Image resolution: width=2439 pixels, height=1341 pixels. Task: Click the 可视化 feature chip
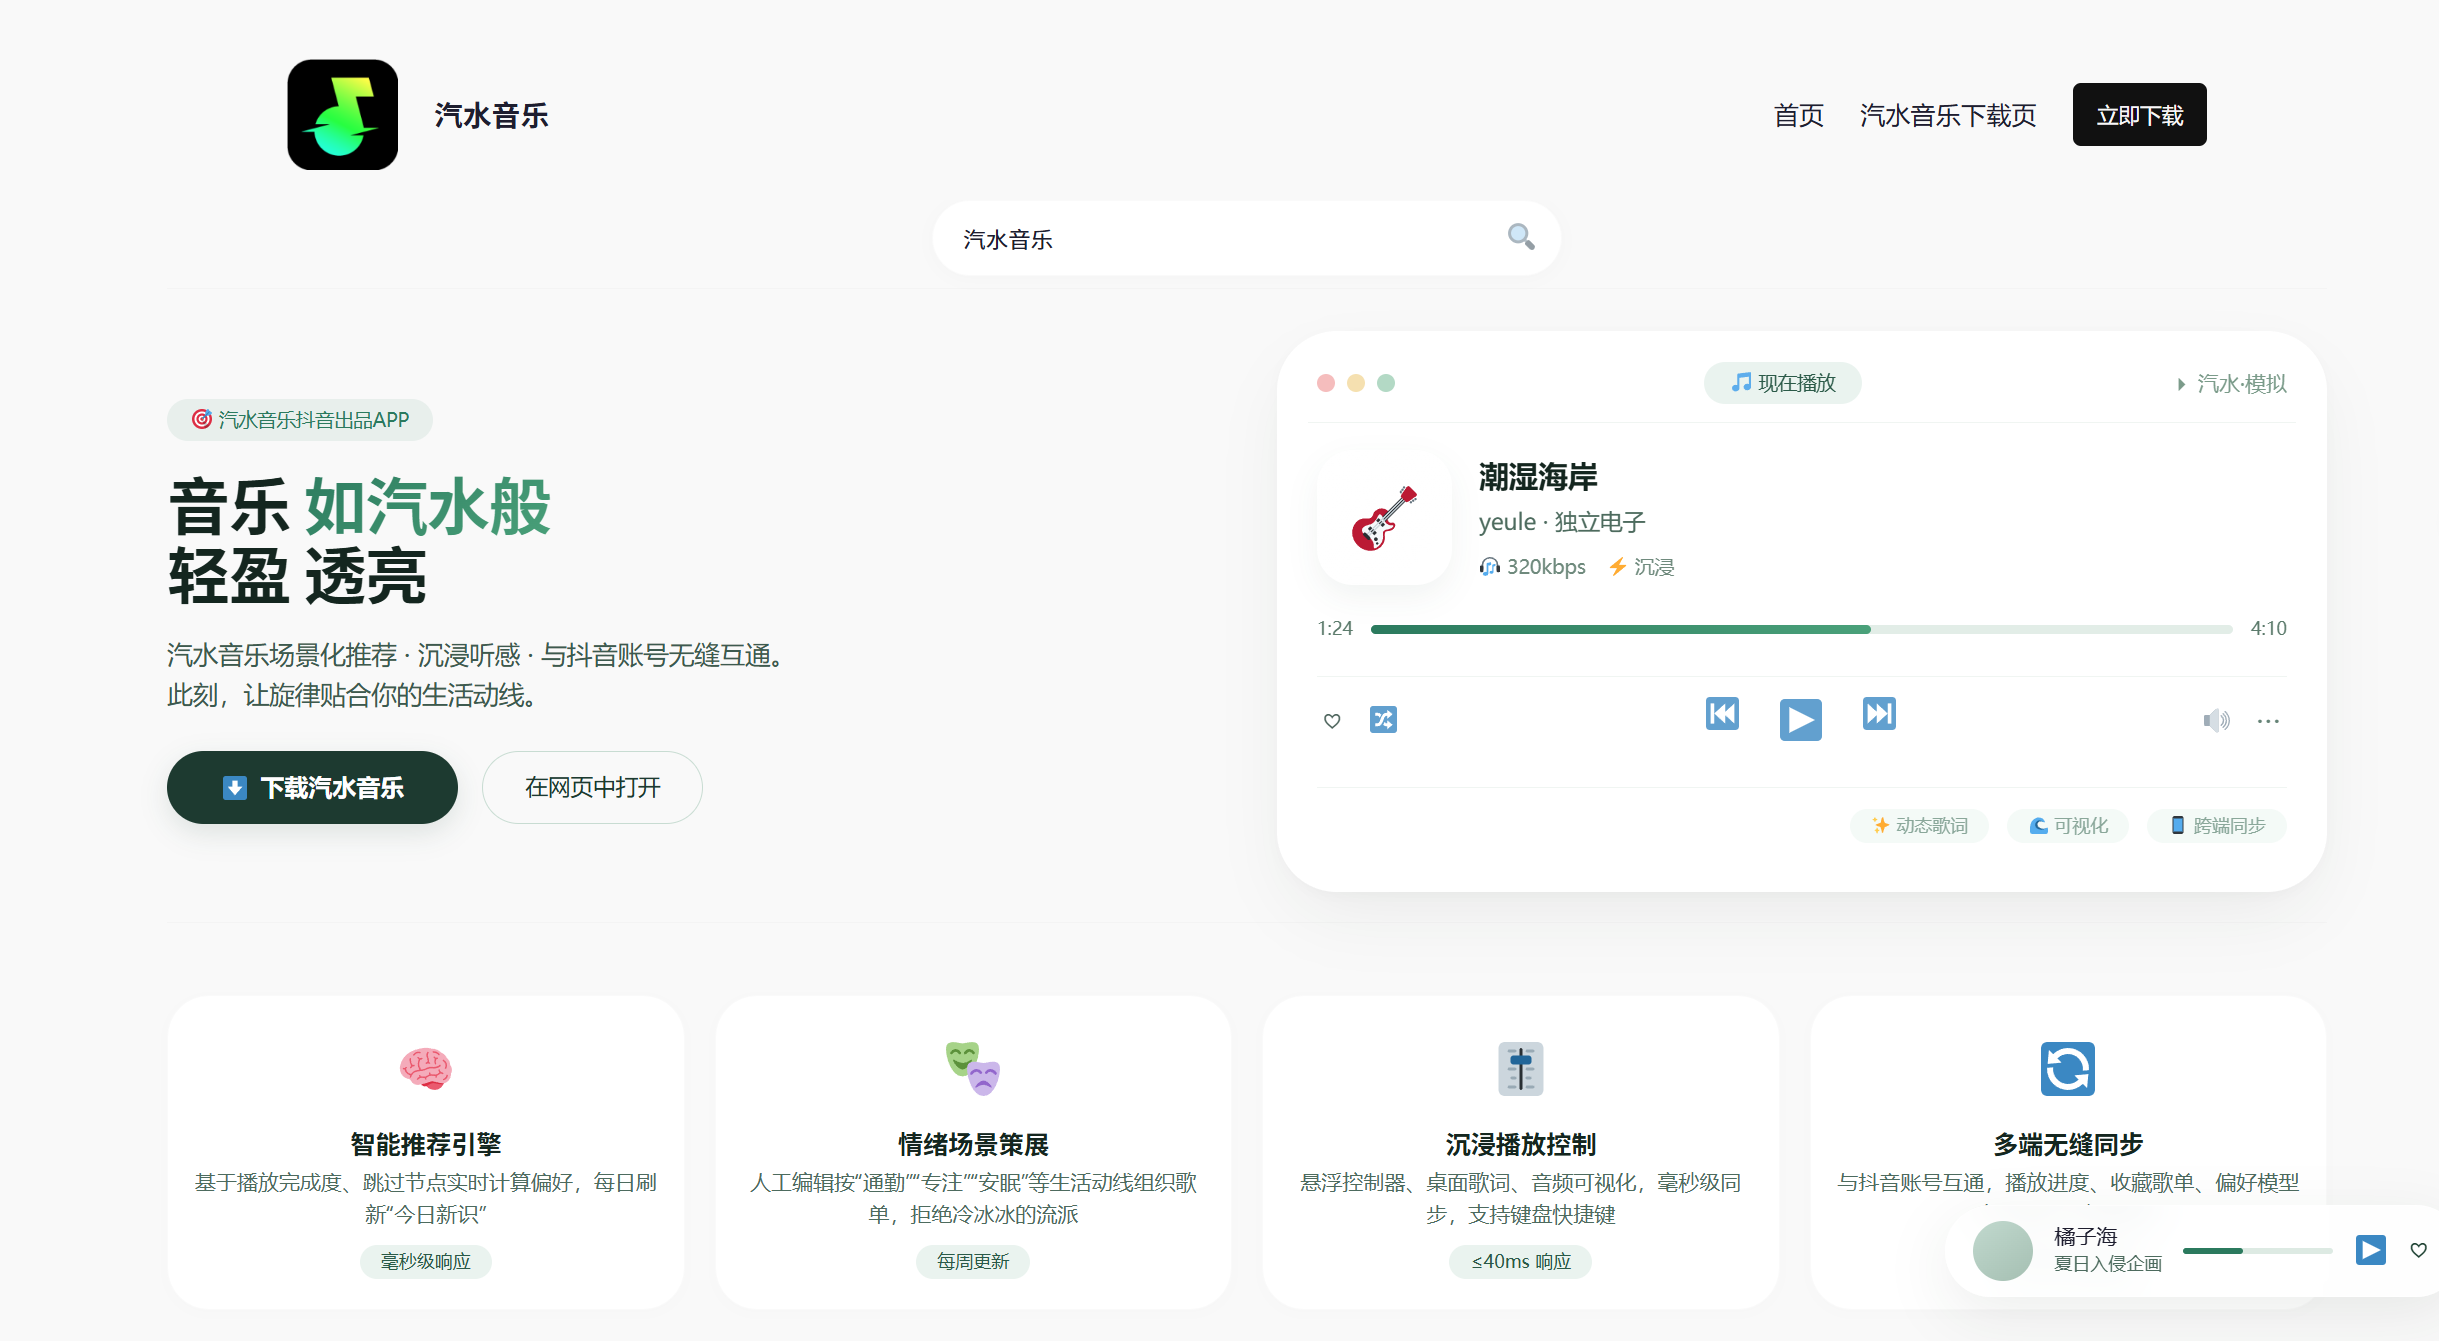click(2067, 826)
